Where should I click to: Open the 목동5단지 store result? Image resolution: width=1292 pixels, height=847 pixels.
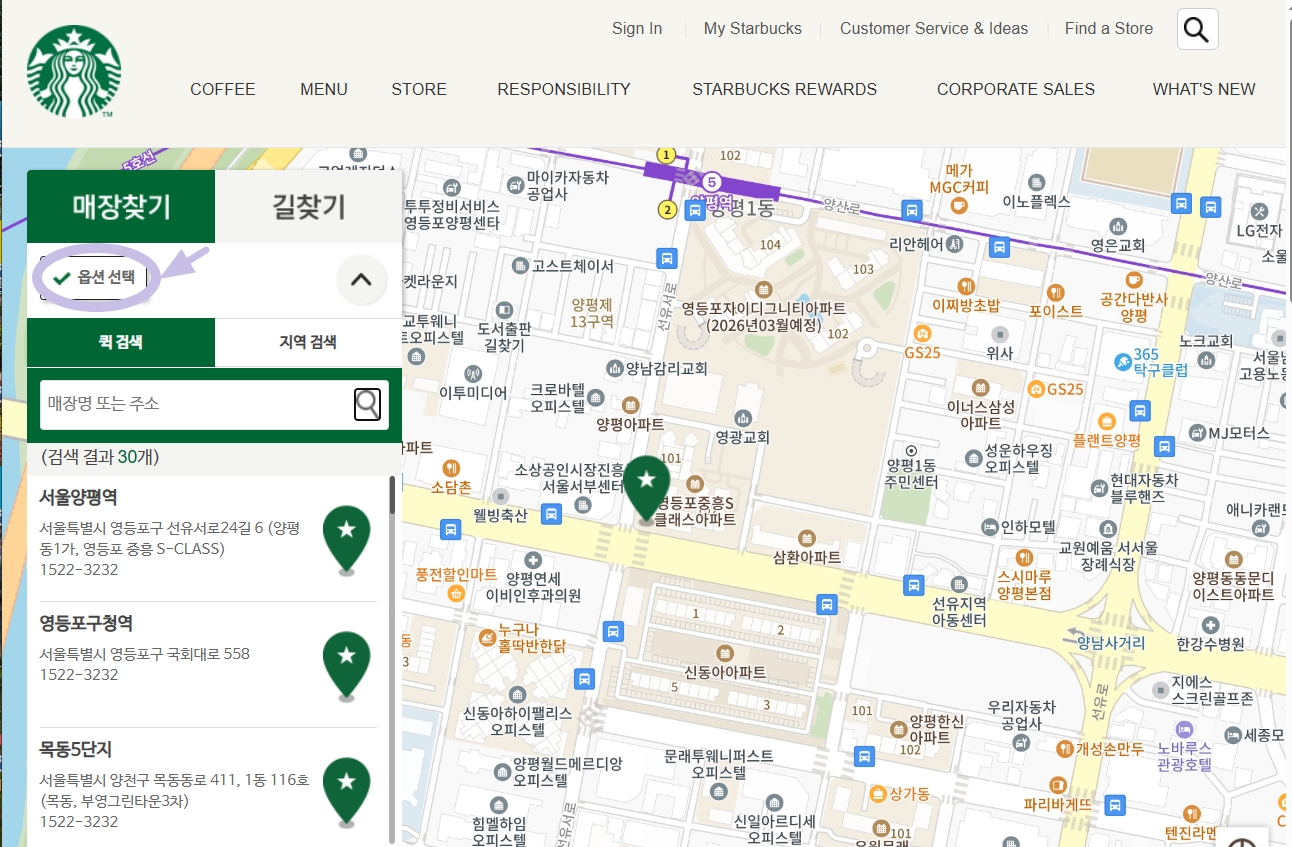[208, 790]
